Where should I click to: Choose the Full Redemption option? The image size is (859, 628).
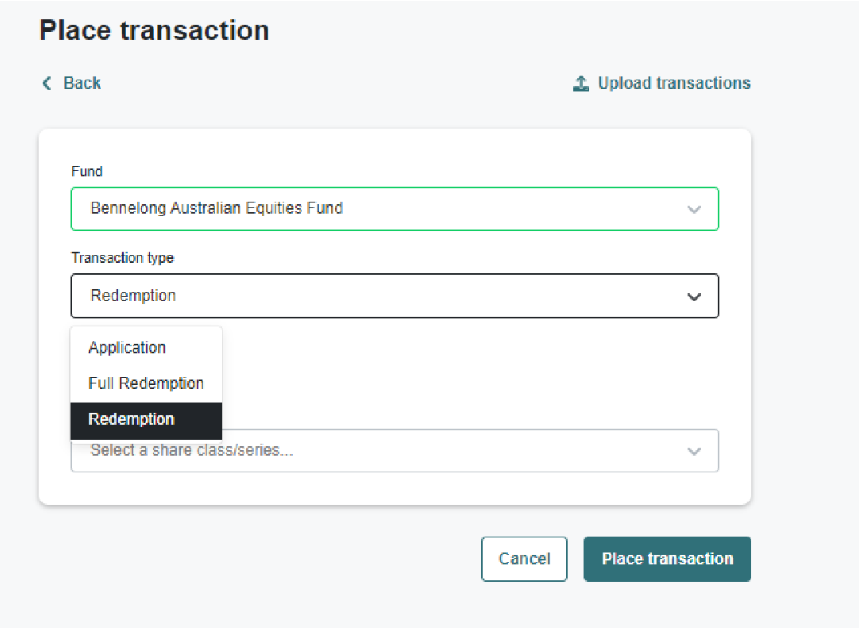click(146, 383)
